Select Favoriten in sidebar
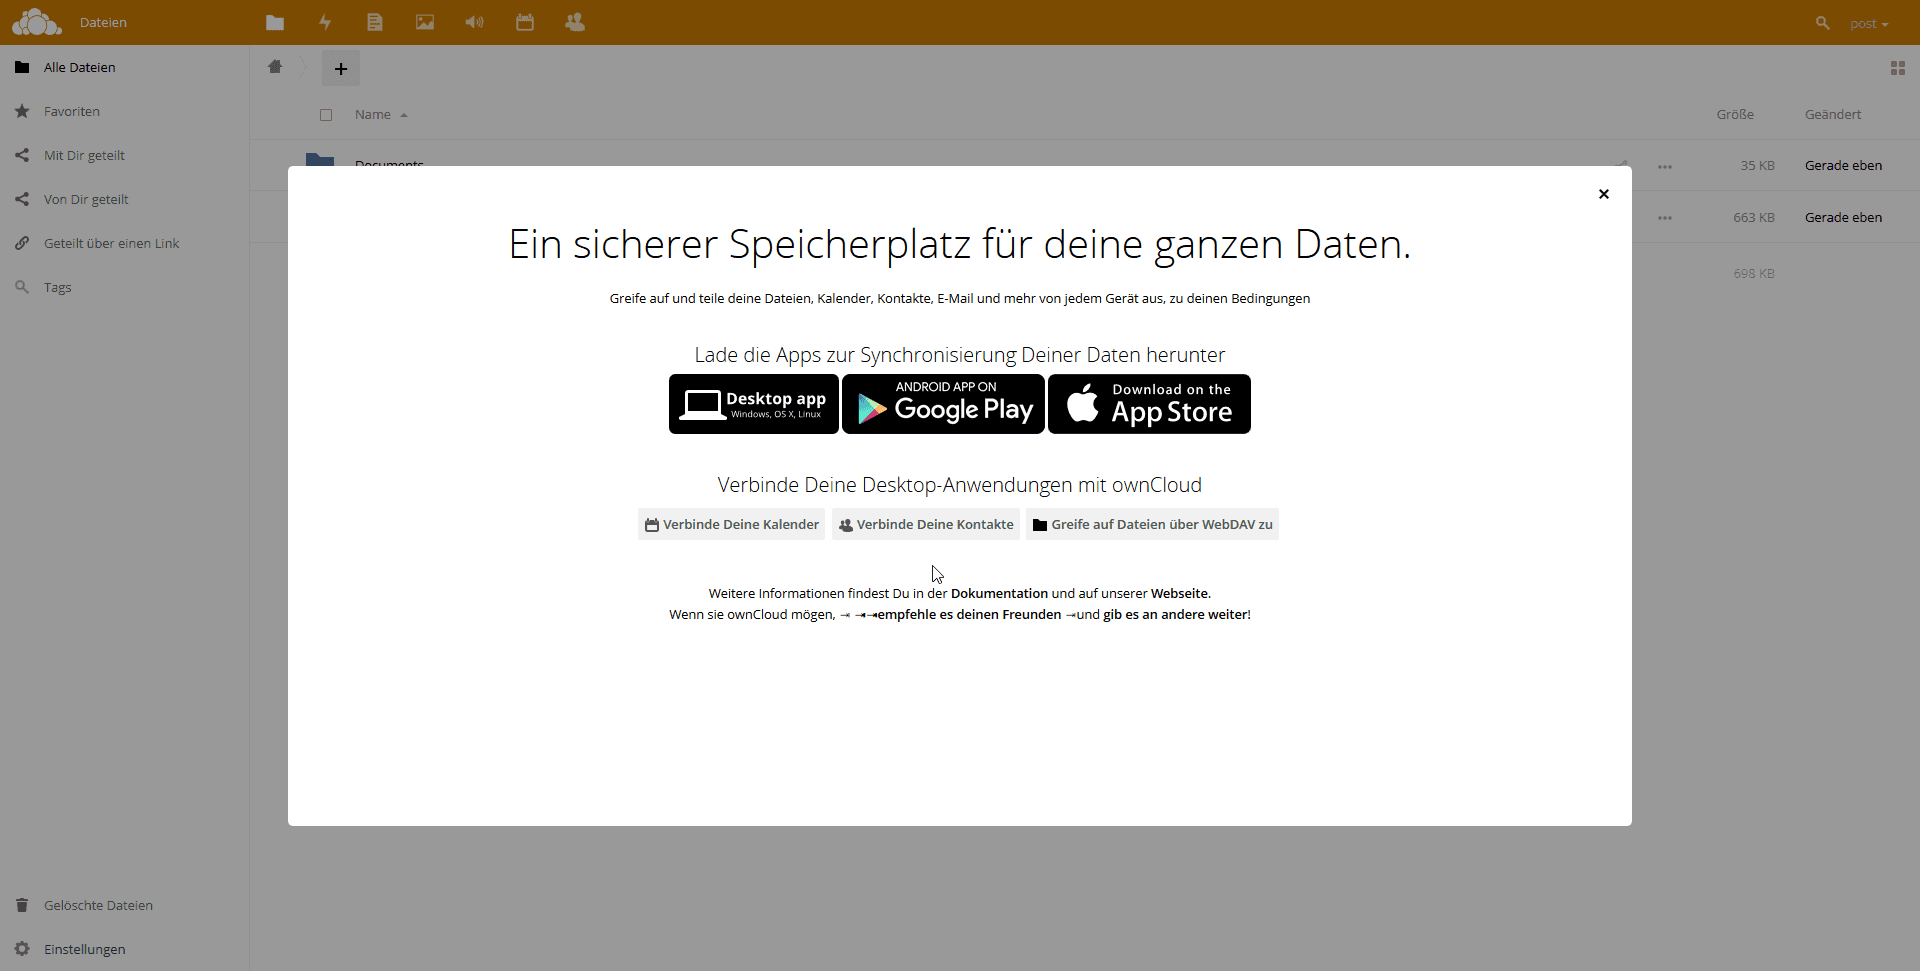Image resolution: width=1920 pixels, height=971 pixels. pos(124,111)
